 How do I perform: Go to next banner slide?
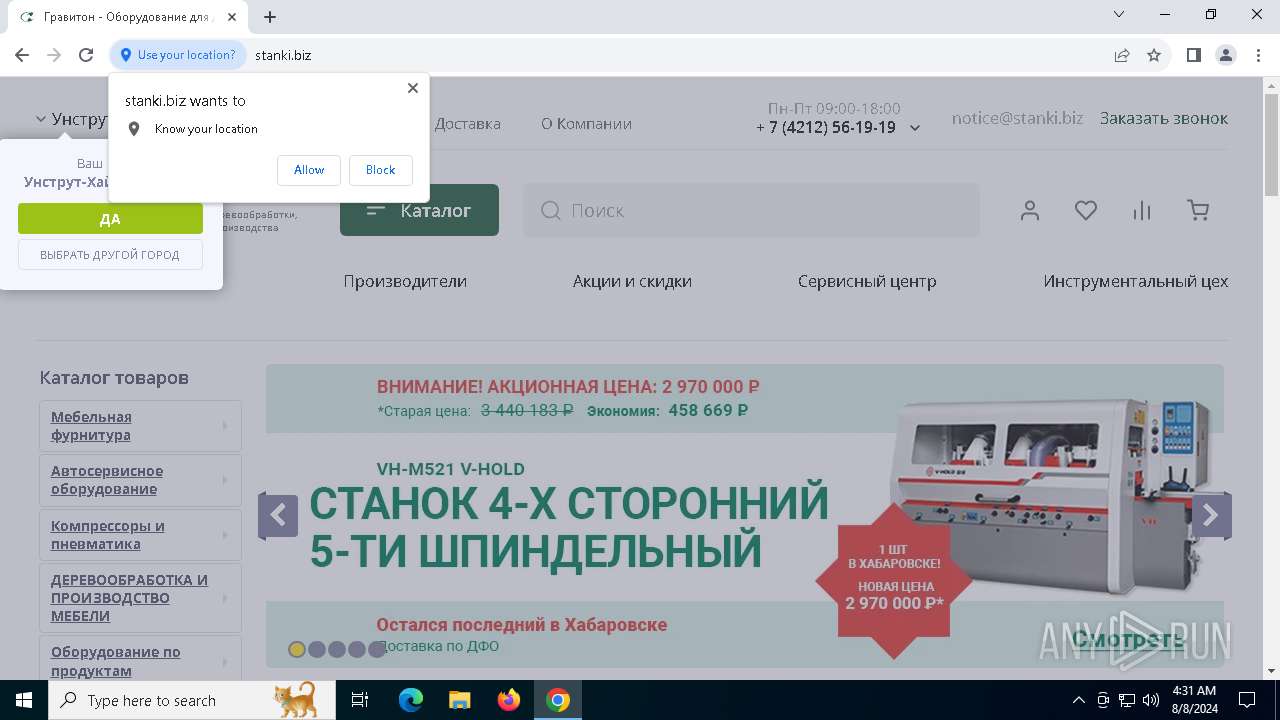pyautogui.click(x=1211, y=516)
